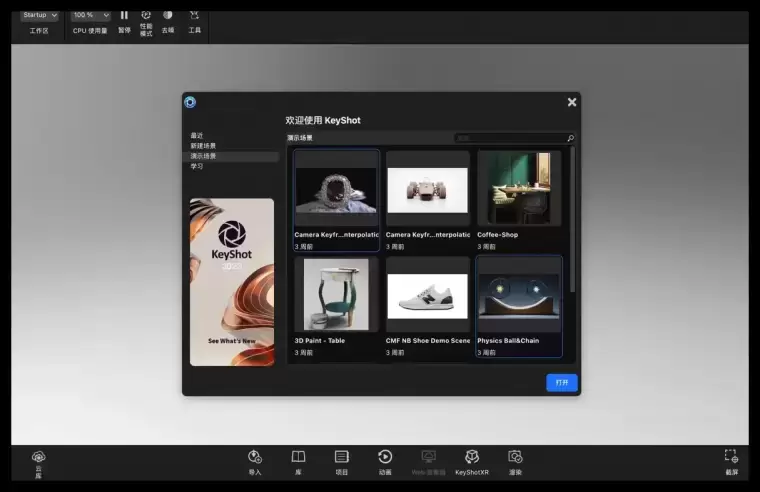This screenshot has height=492, width=760.
Task: Select the astronaut helmet Camera Keyframe thumbnail
Action: pyautogui.click(x=336, y=190)
